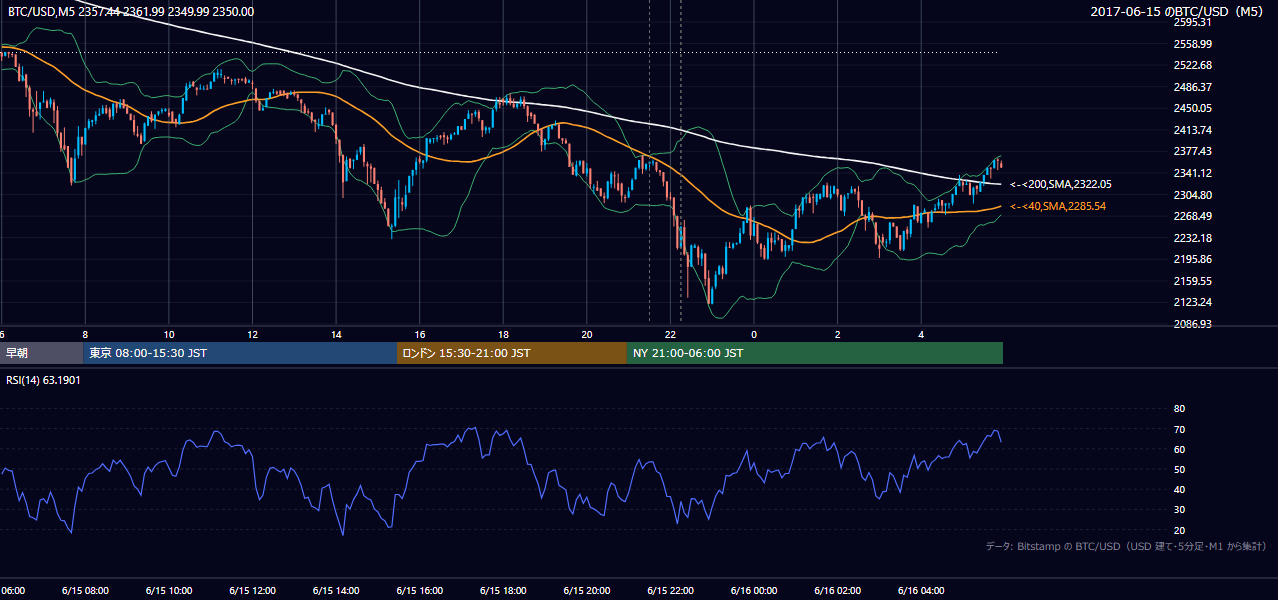
Task: Click the BTC/USD,M5 OHLC header text
Action: point(130,12)
